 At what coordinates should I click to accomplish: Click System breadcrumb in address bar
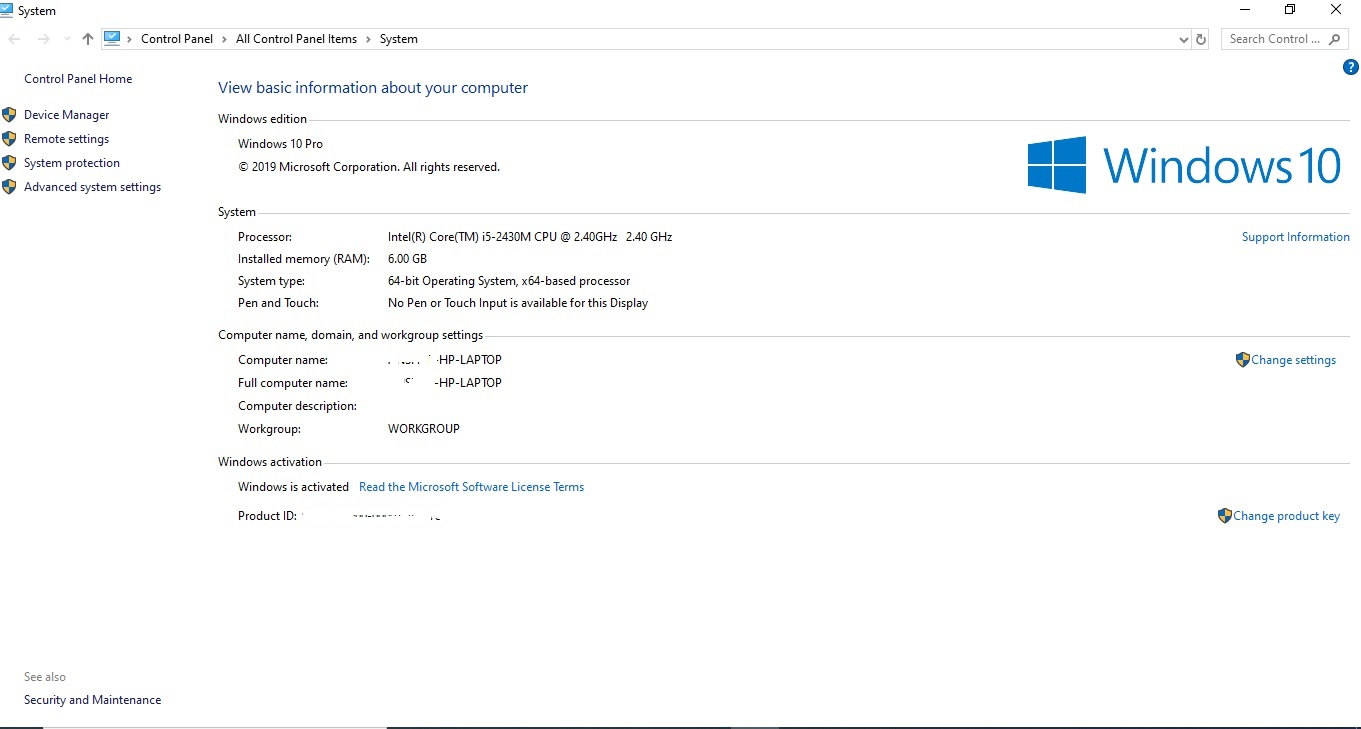point(398,39)
